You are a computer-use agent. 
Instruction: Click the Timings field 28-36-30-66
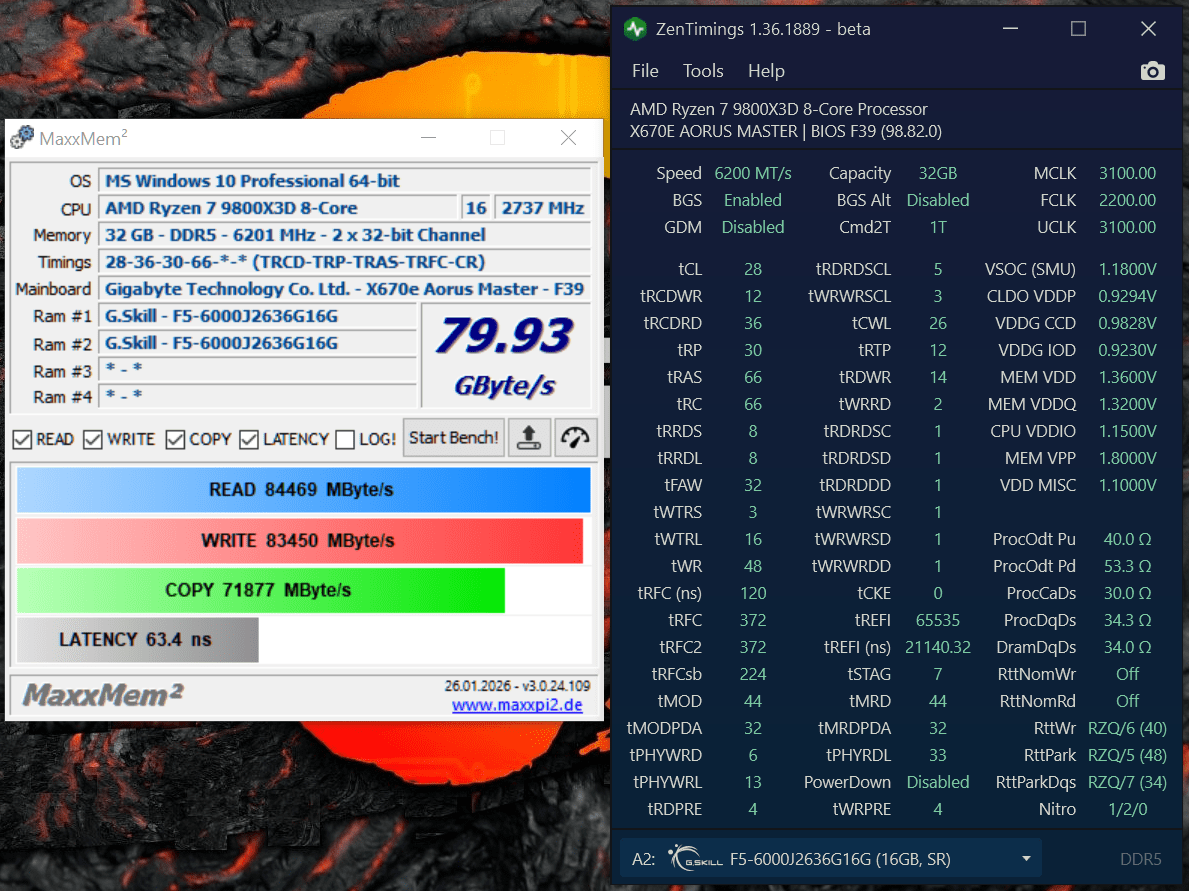tap(344, 262)
